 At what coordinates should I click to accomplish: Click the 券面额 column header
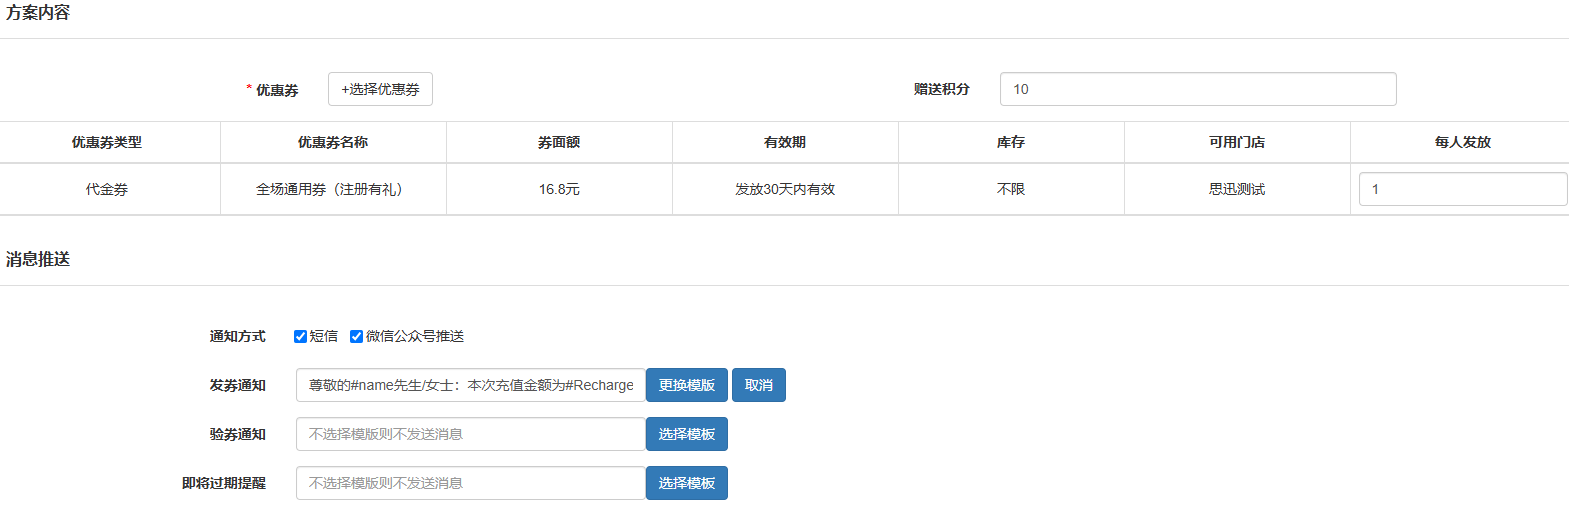559,142
